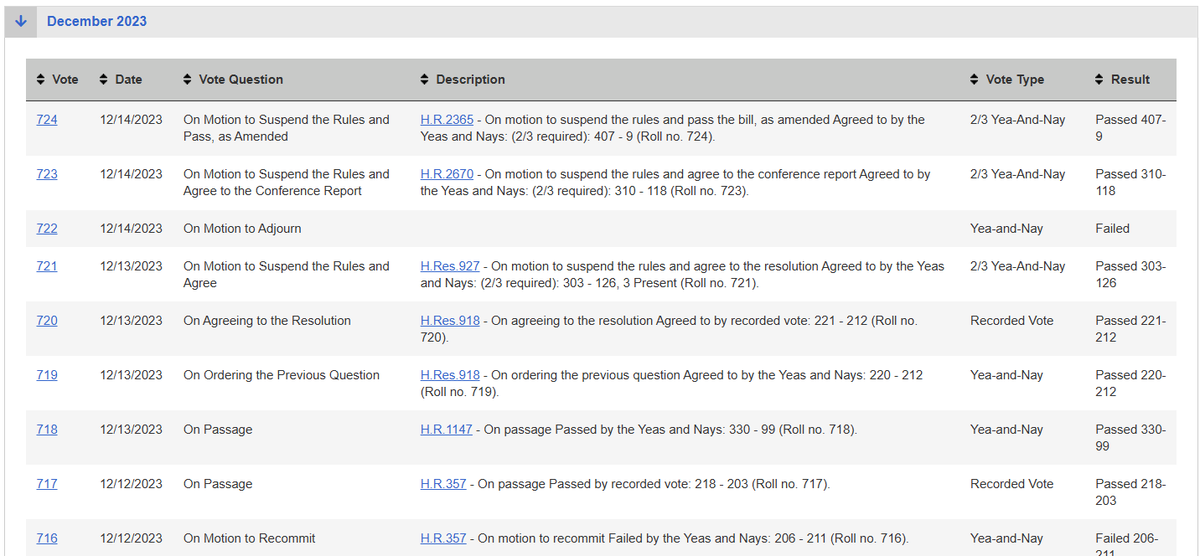
Task: Collapse the December 2023 section arrow
Action: click(x=21, y=21)
